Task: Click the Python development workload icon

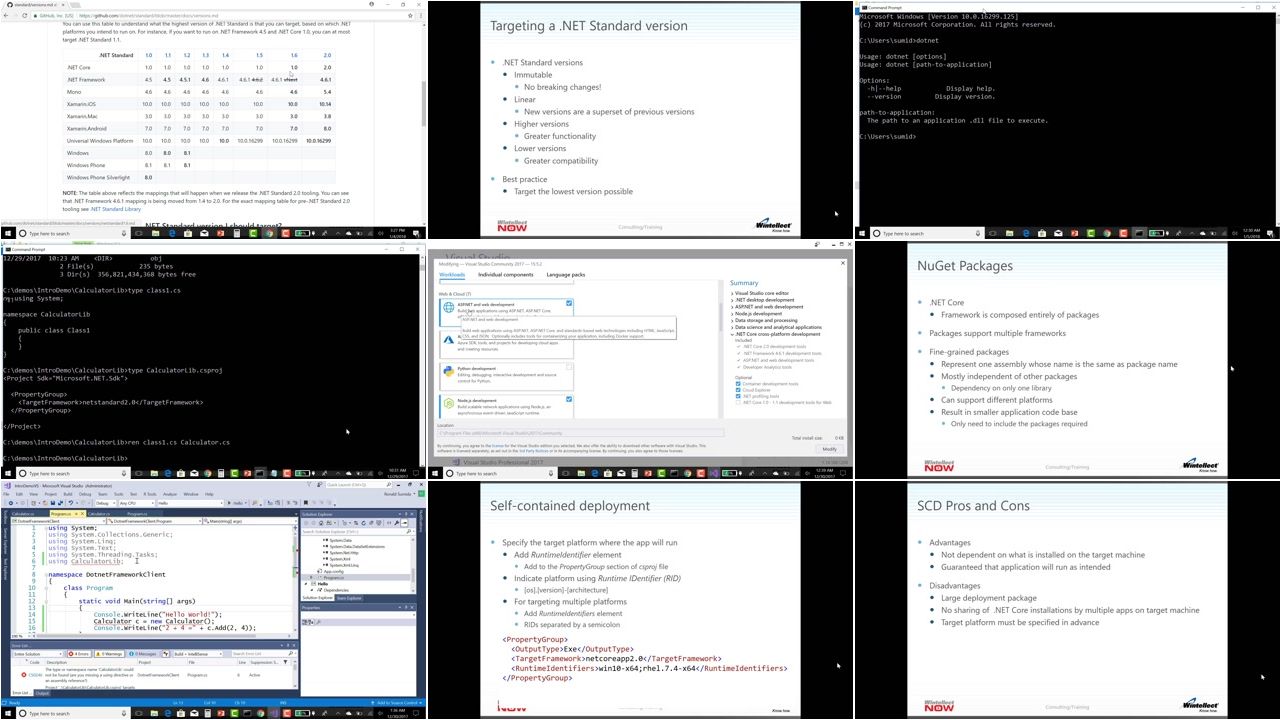Action: [449, 371]
